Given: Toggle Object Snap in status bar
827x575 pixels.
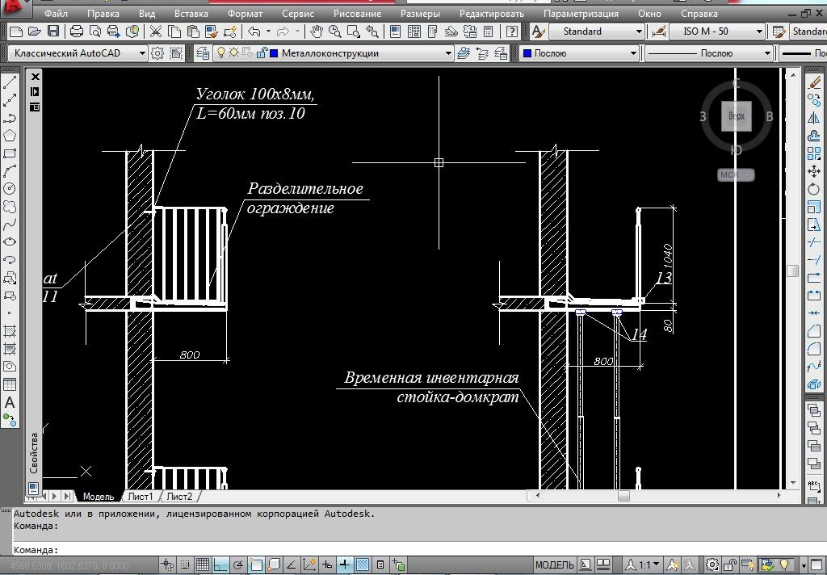Looking at the screenshot, I should [256, 565].
